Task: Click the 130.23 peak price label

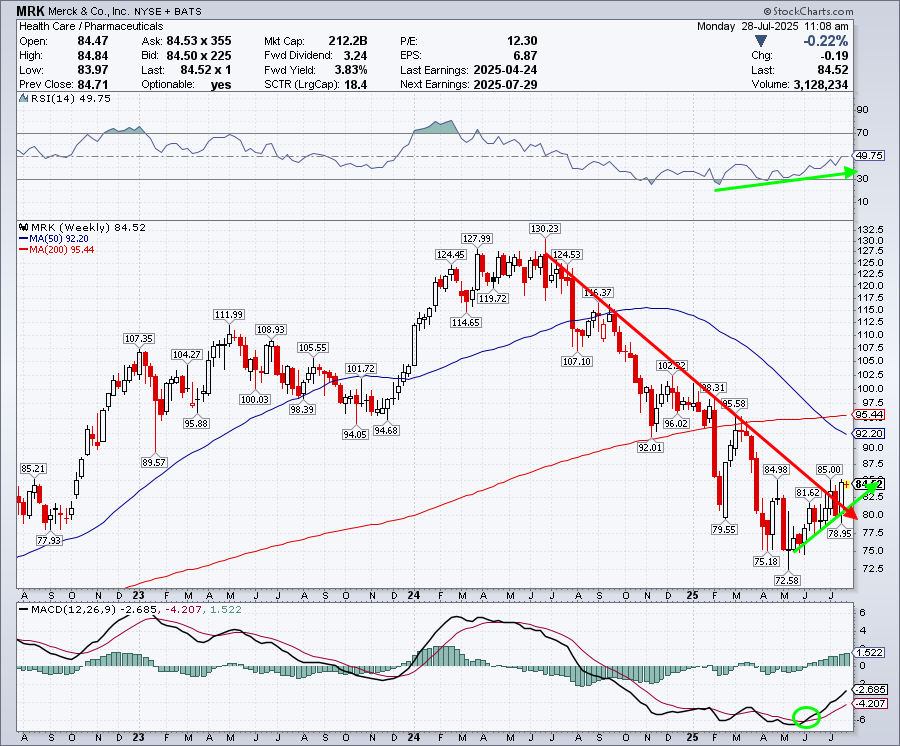Action: pyautogui.click(x=544, y=229)
